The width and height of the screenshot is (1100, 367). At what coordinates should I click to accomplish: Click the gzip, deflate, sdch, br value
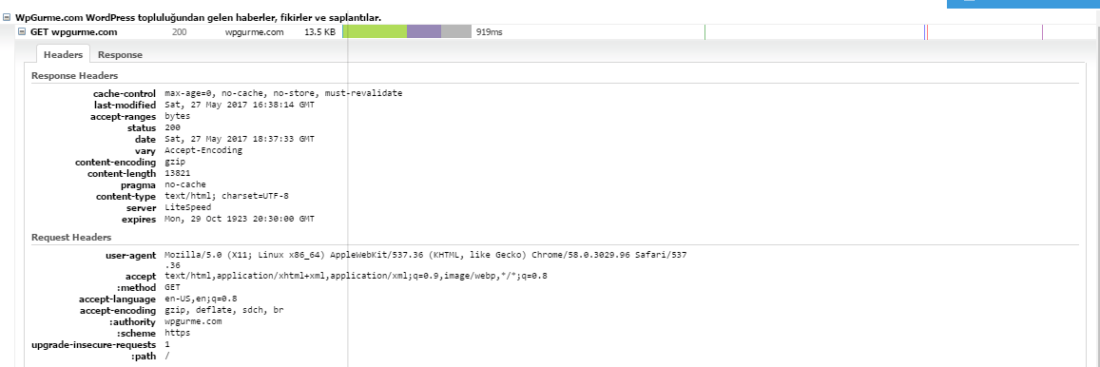point(224,310)
